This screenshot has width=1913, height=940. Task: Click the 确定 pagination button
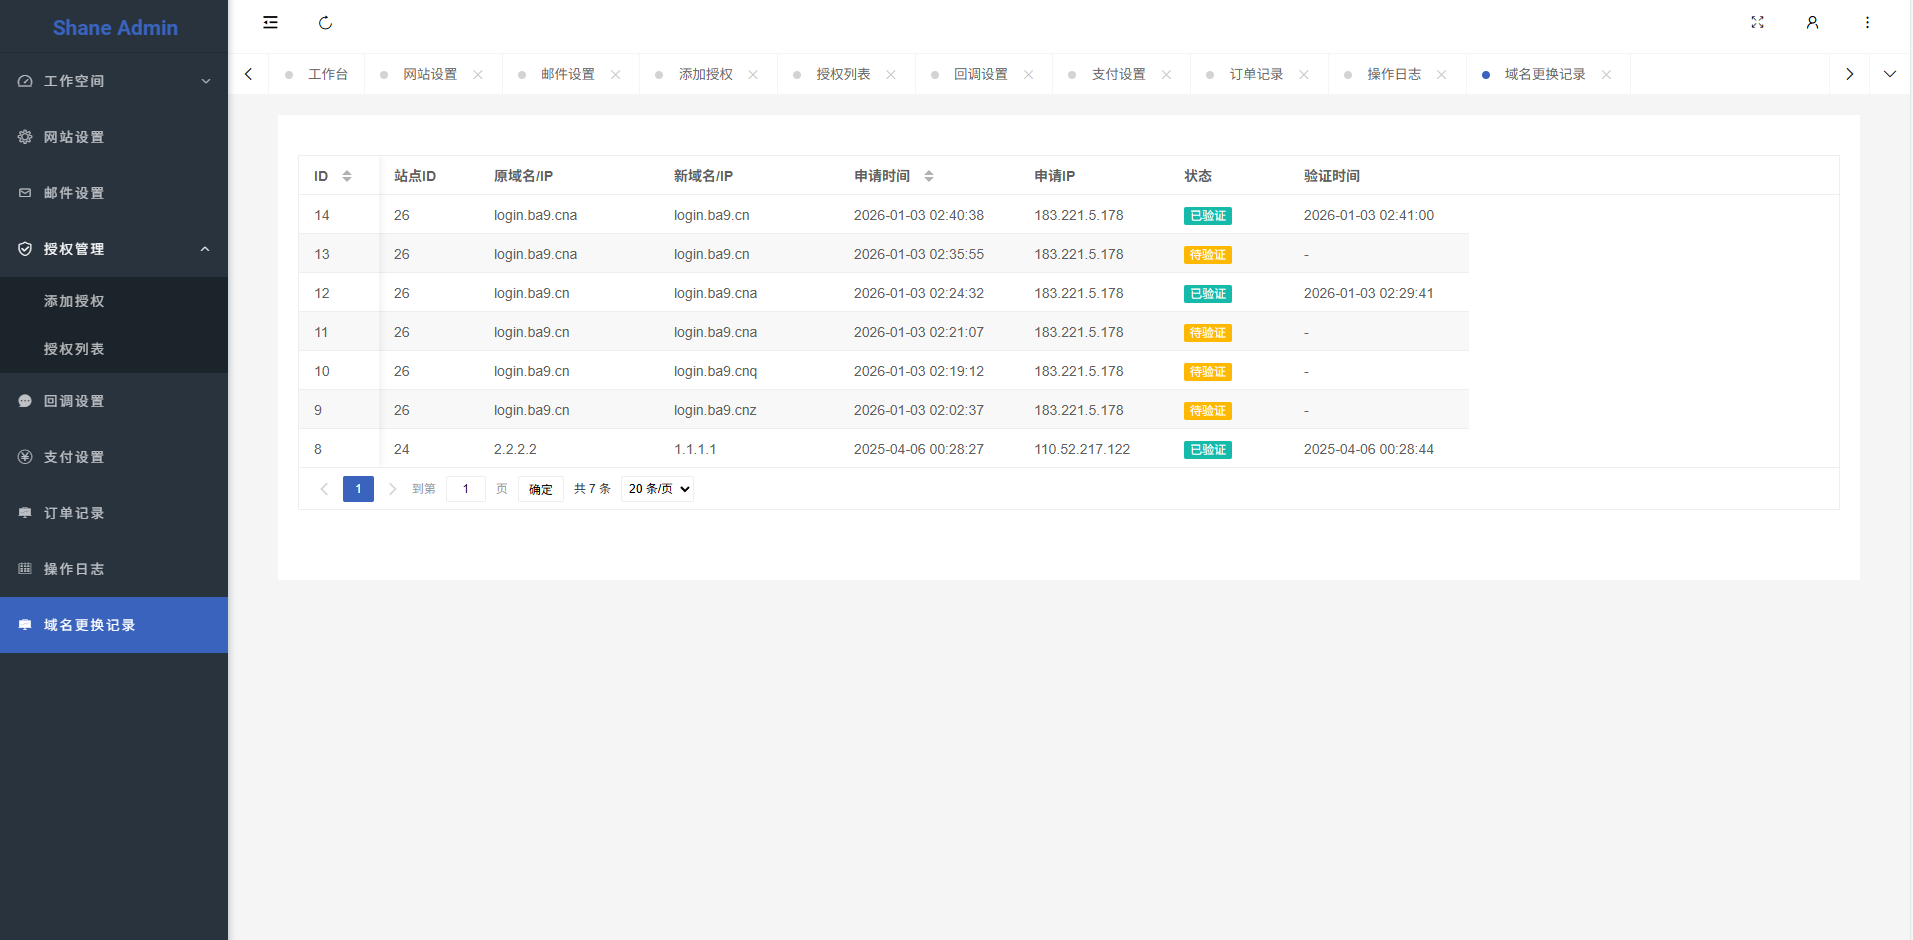[540, 489]
